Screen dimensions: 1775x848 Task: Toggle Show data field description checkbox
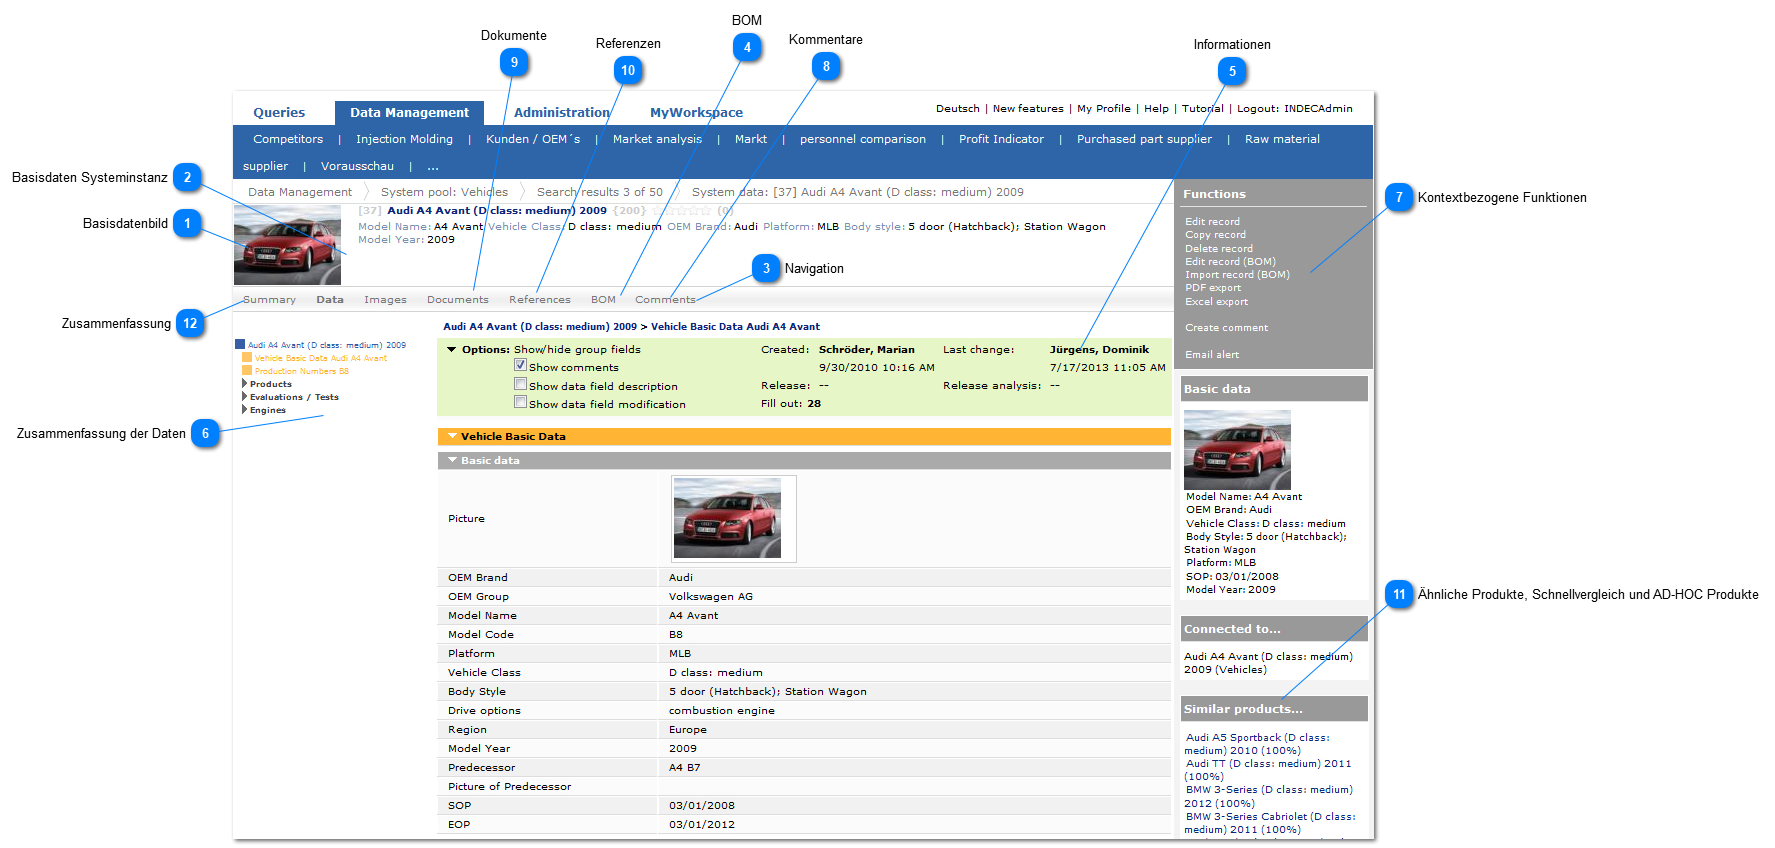(x=520, y=384)
